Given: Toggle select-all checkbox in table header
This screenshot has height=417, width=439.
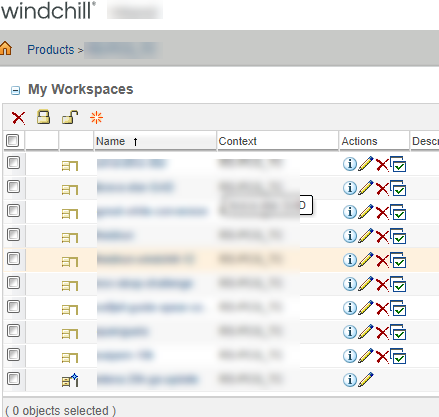Looking at the screenshot, I should pyautogui.click(x=13, y=141).
